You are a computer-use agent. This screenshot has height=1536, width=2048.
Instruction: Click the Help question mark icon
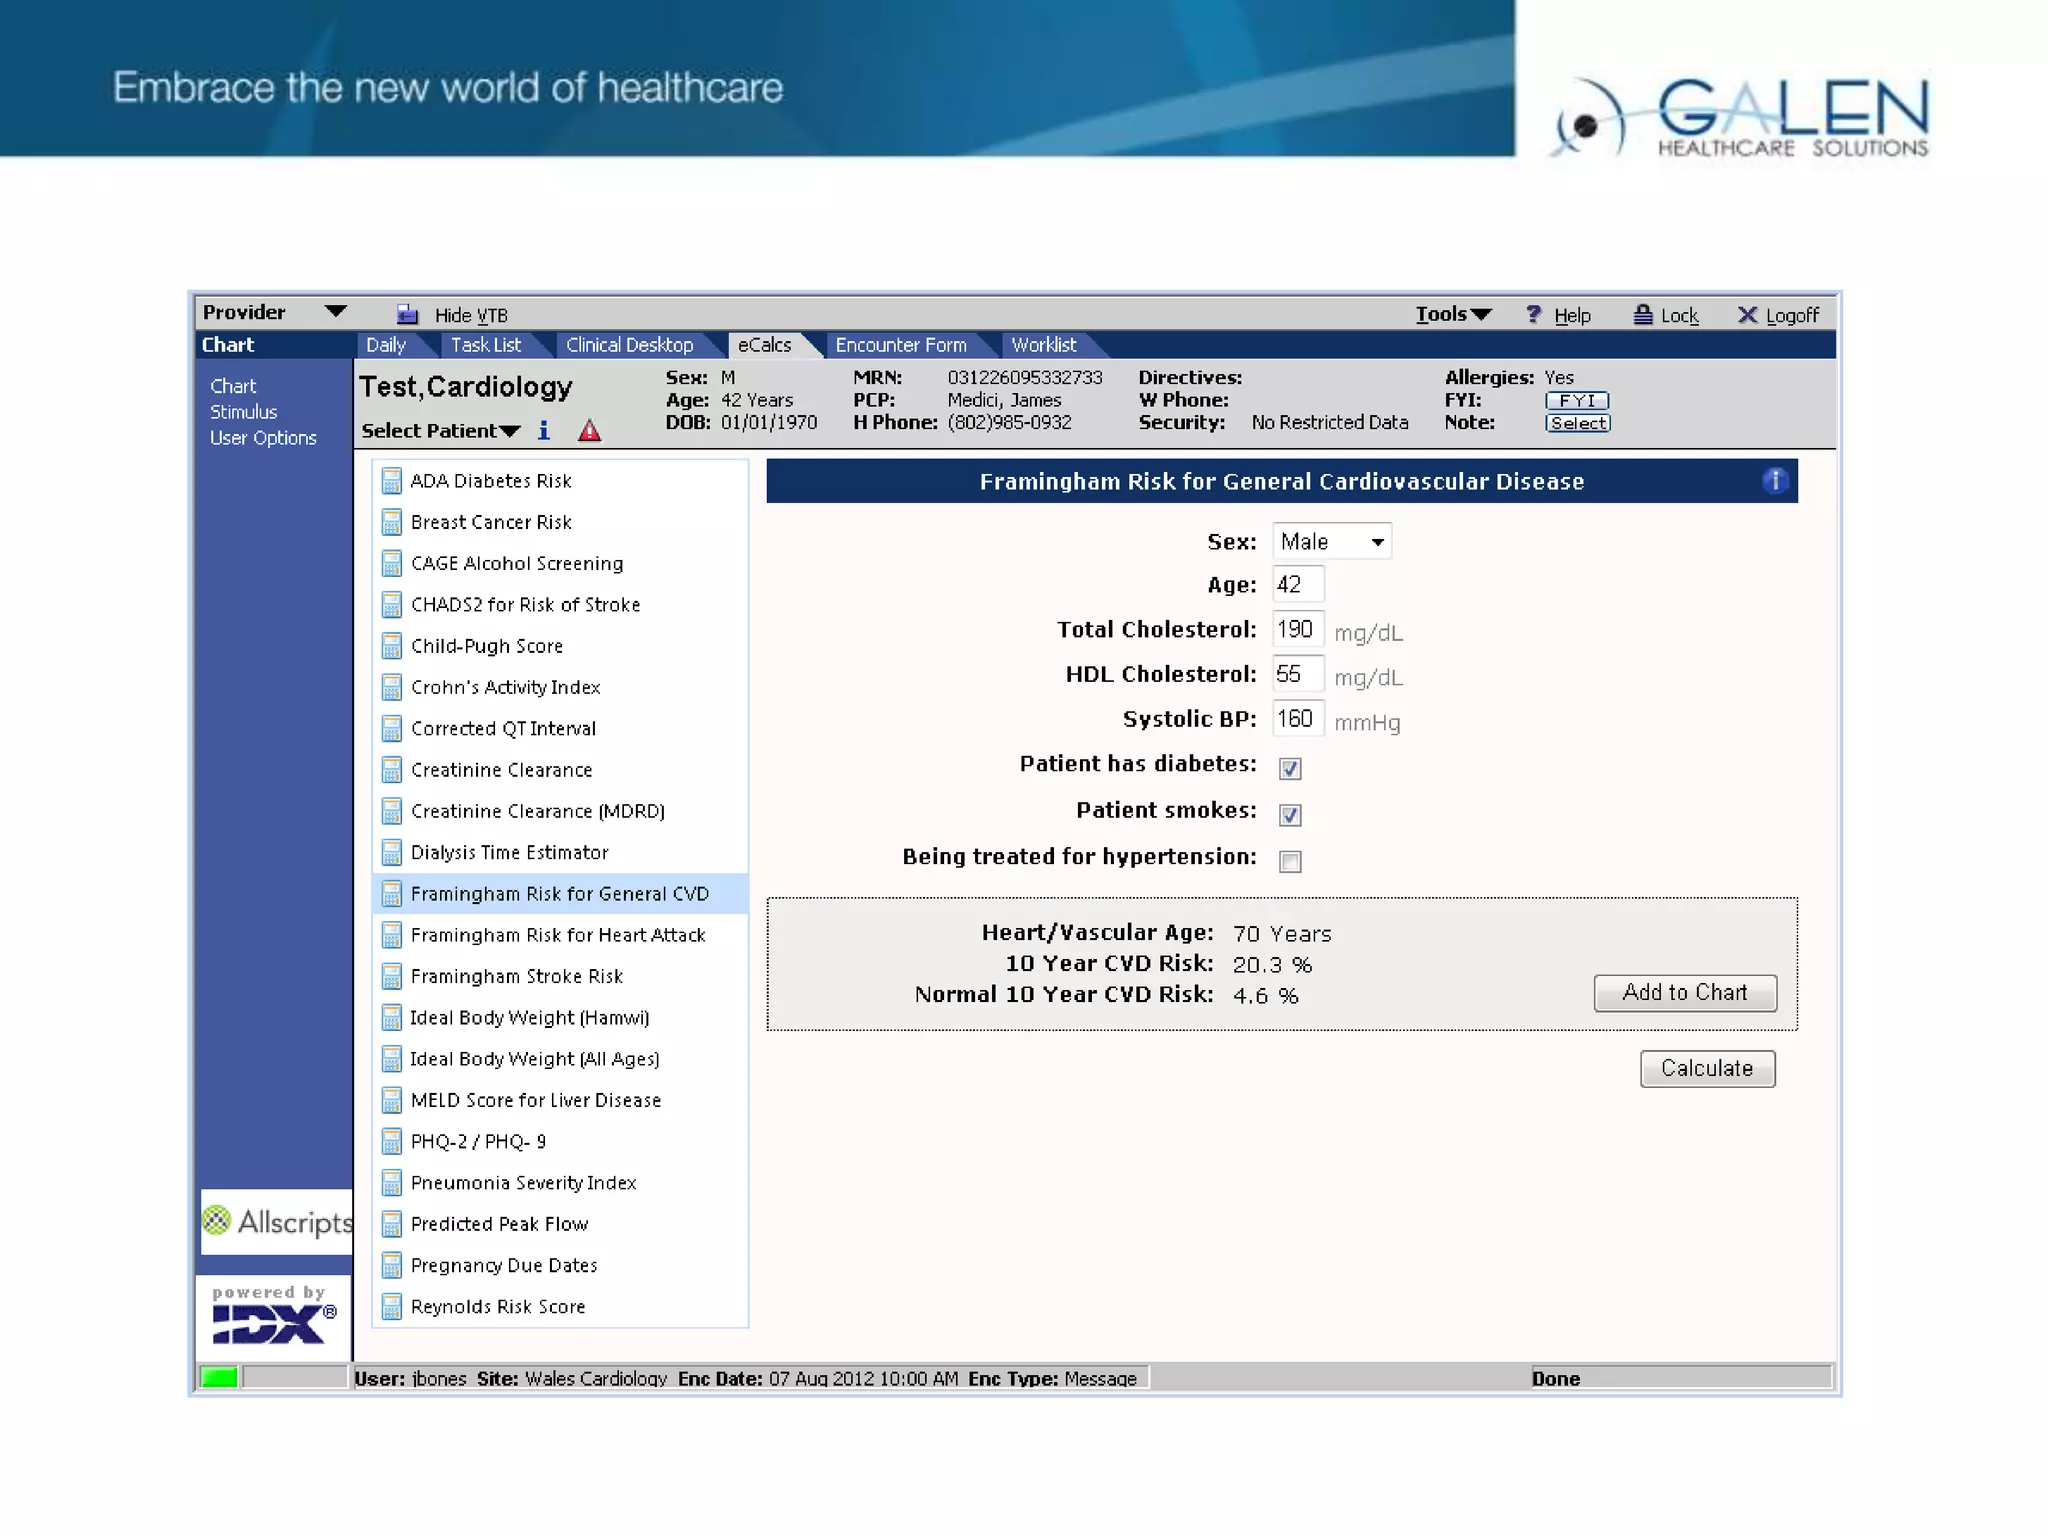coord(1533,315)
